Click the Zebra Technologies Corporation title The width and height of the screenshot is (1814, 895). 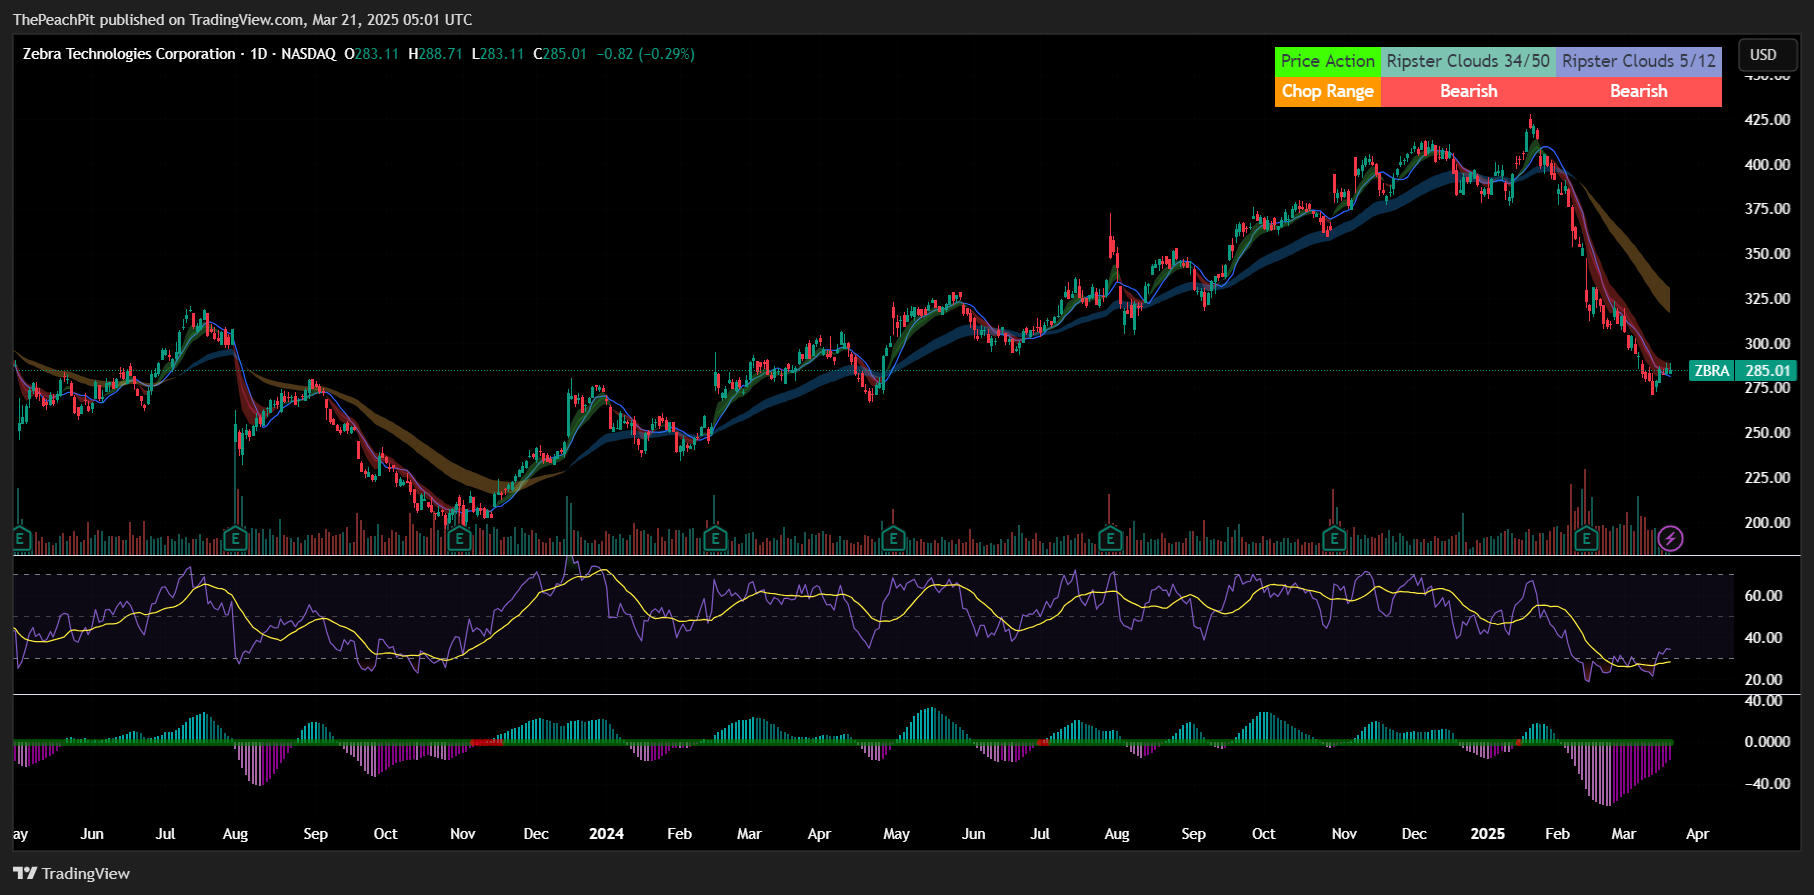click(129, 54)
